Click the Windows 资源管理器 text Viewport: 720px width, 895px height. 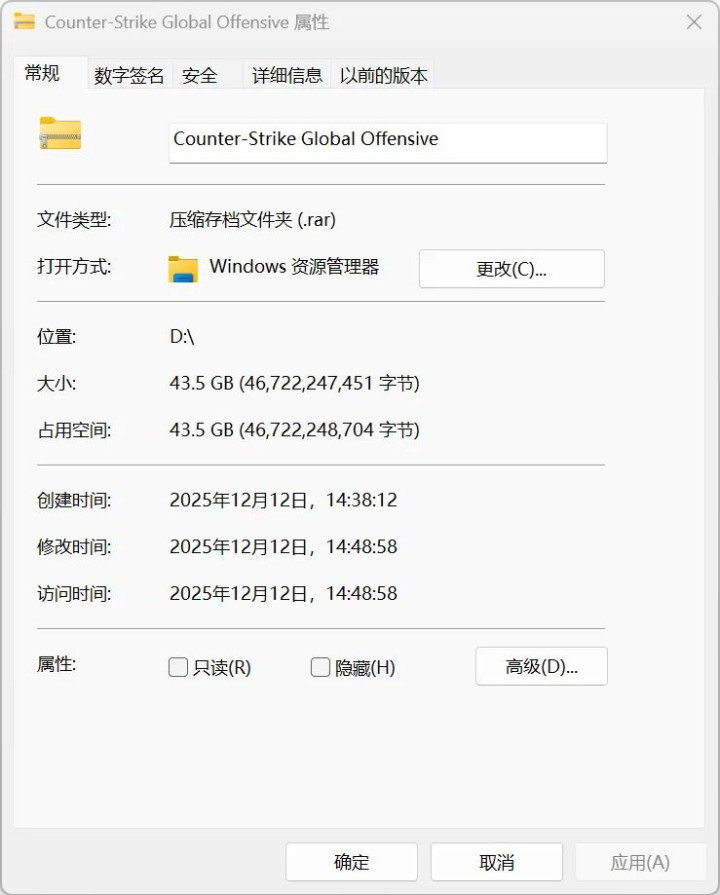294,267
